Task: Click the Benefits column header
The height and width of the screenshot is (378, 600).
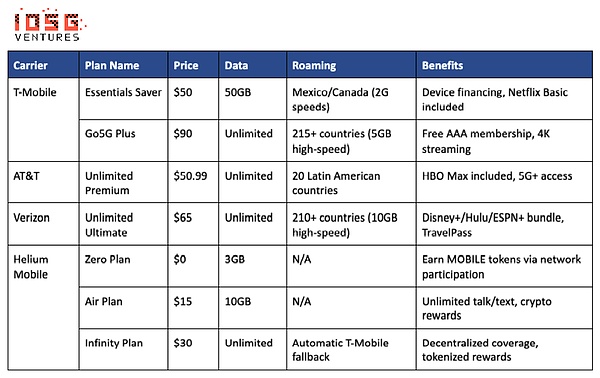Action: [504, 65]
